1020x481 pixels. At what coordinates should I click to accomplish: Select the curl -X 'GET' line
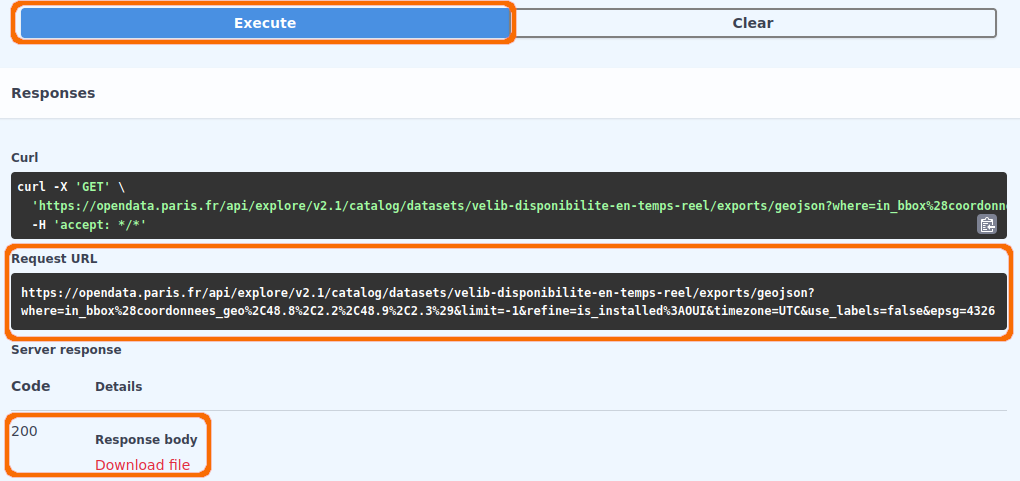(x=71, y=187)
